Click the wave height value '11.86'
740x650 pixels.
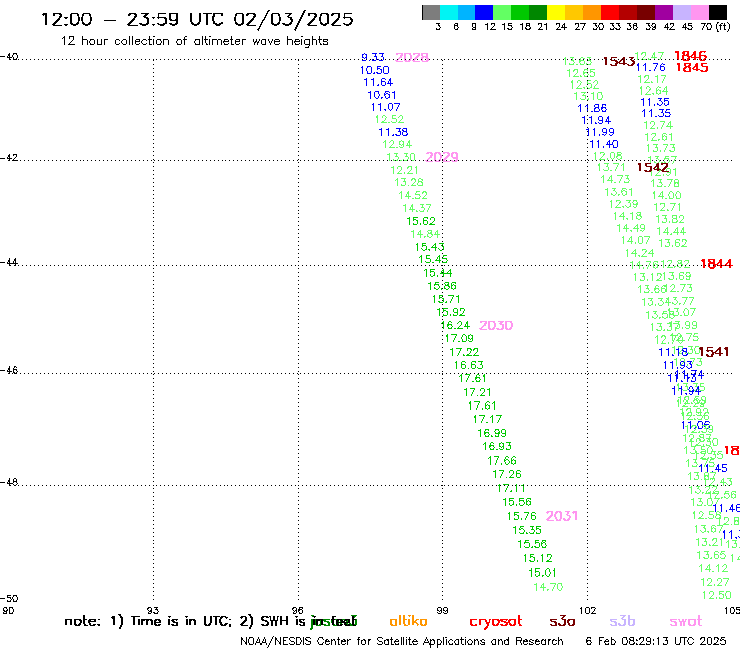pos(592,109)
